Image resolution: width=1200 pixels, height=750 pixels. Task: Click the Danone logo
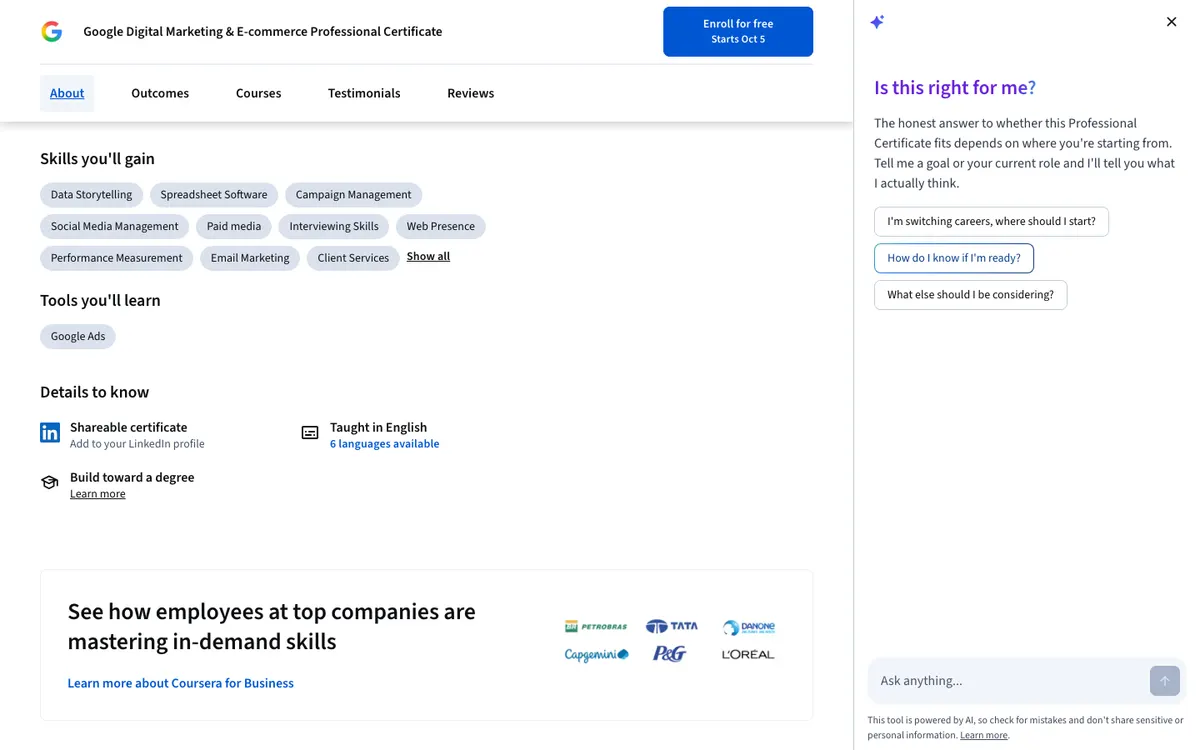749,628
